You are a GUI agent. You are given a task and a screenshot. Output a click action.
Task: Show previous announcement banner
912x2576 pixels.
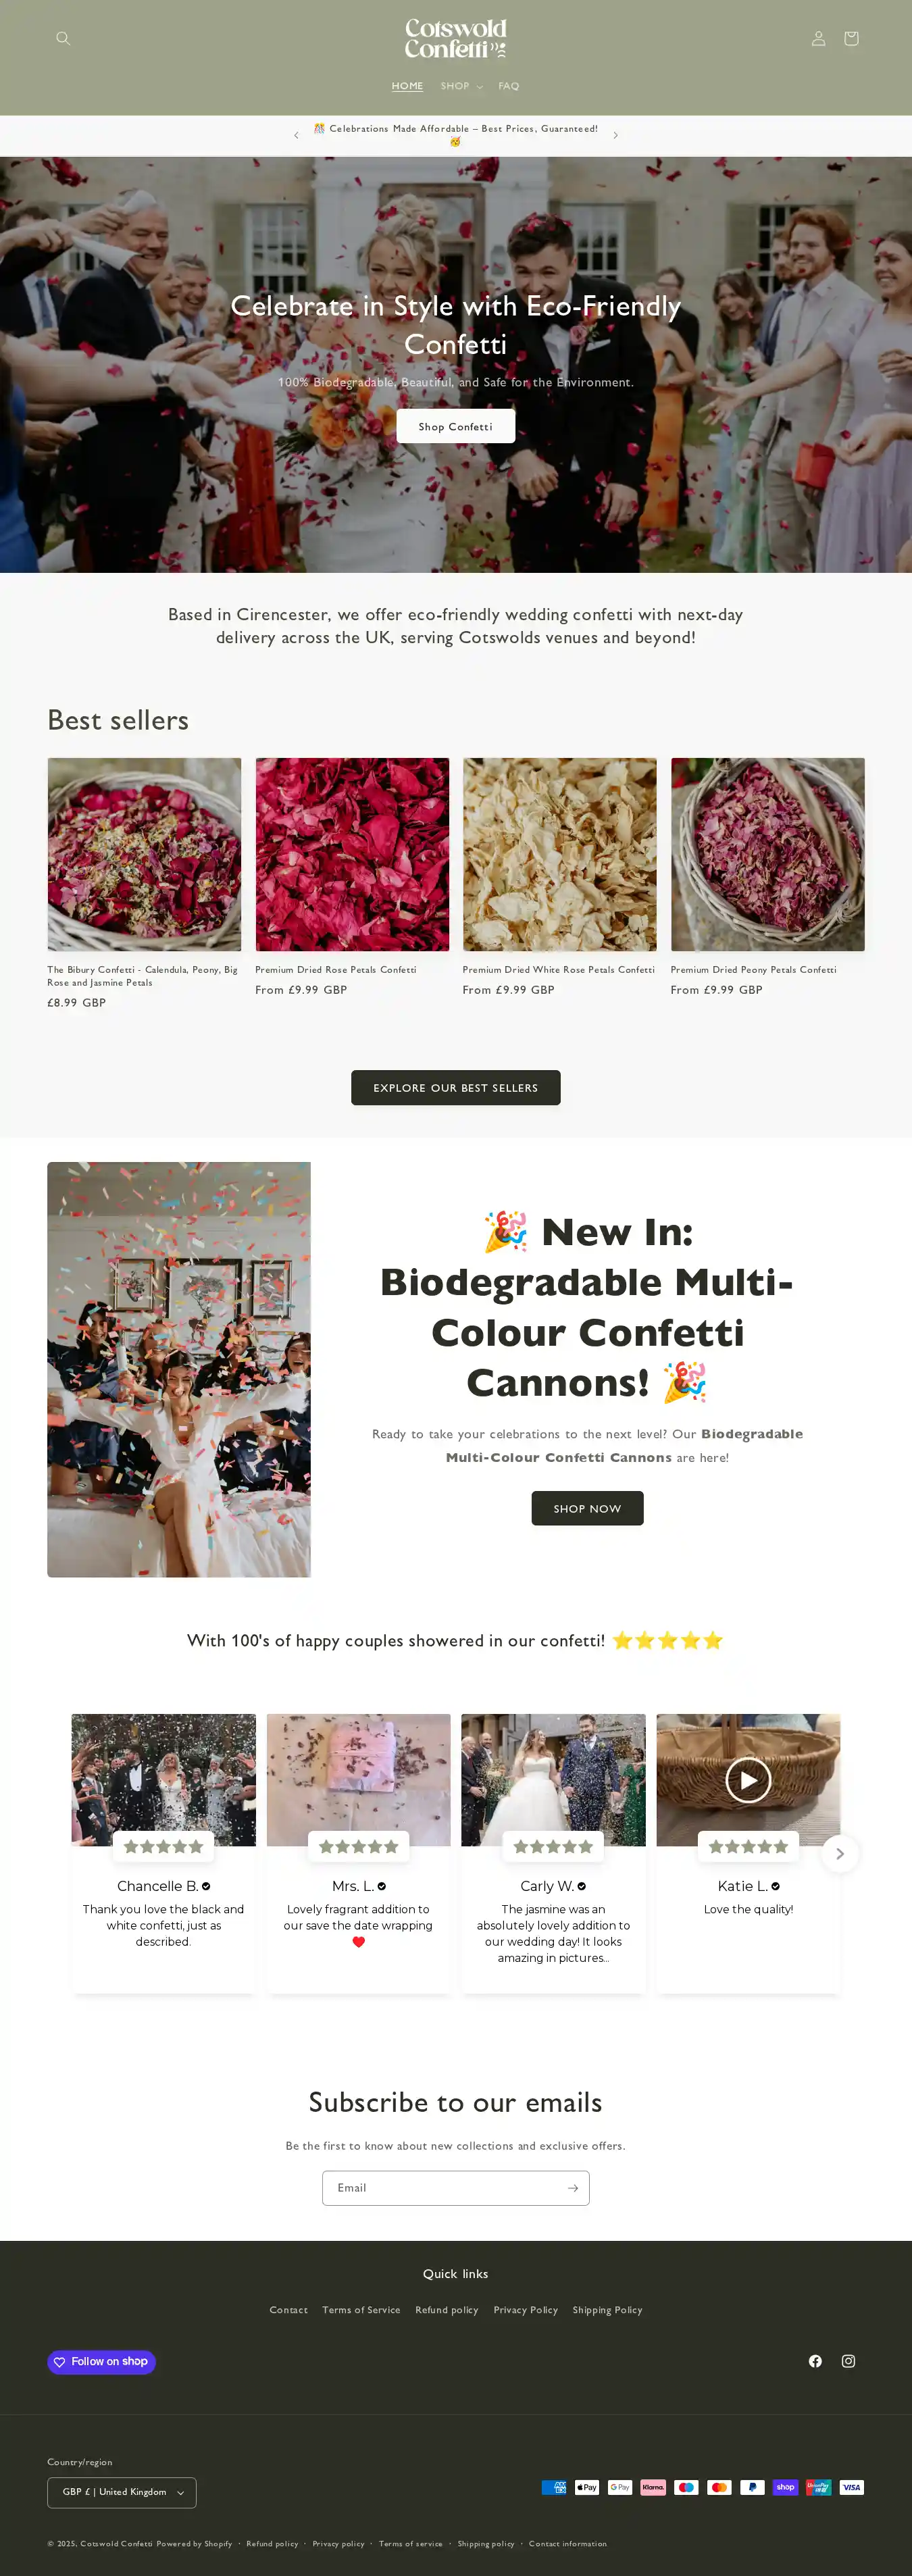[x=296, y=135]
